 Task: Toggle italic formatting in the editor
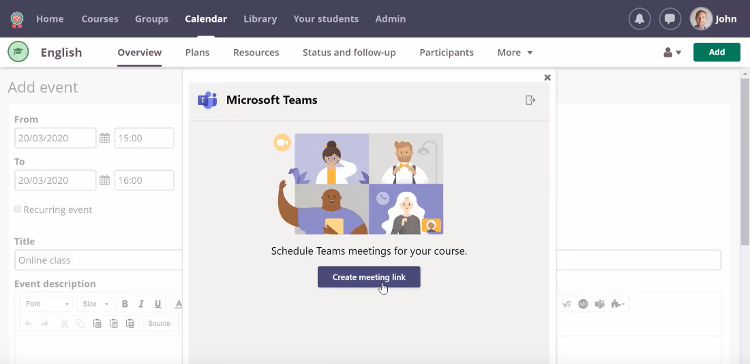(141, 304)
